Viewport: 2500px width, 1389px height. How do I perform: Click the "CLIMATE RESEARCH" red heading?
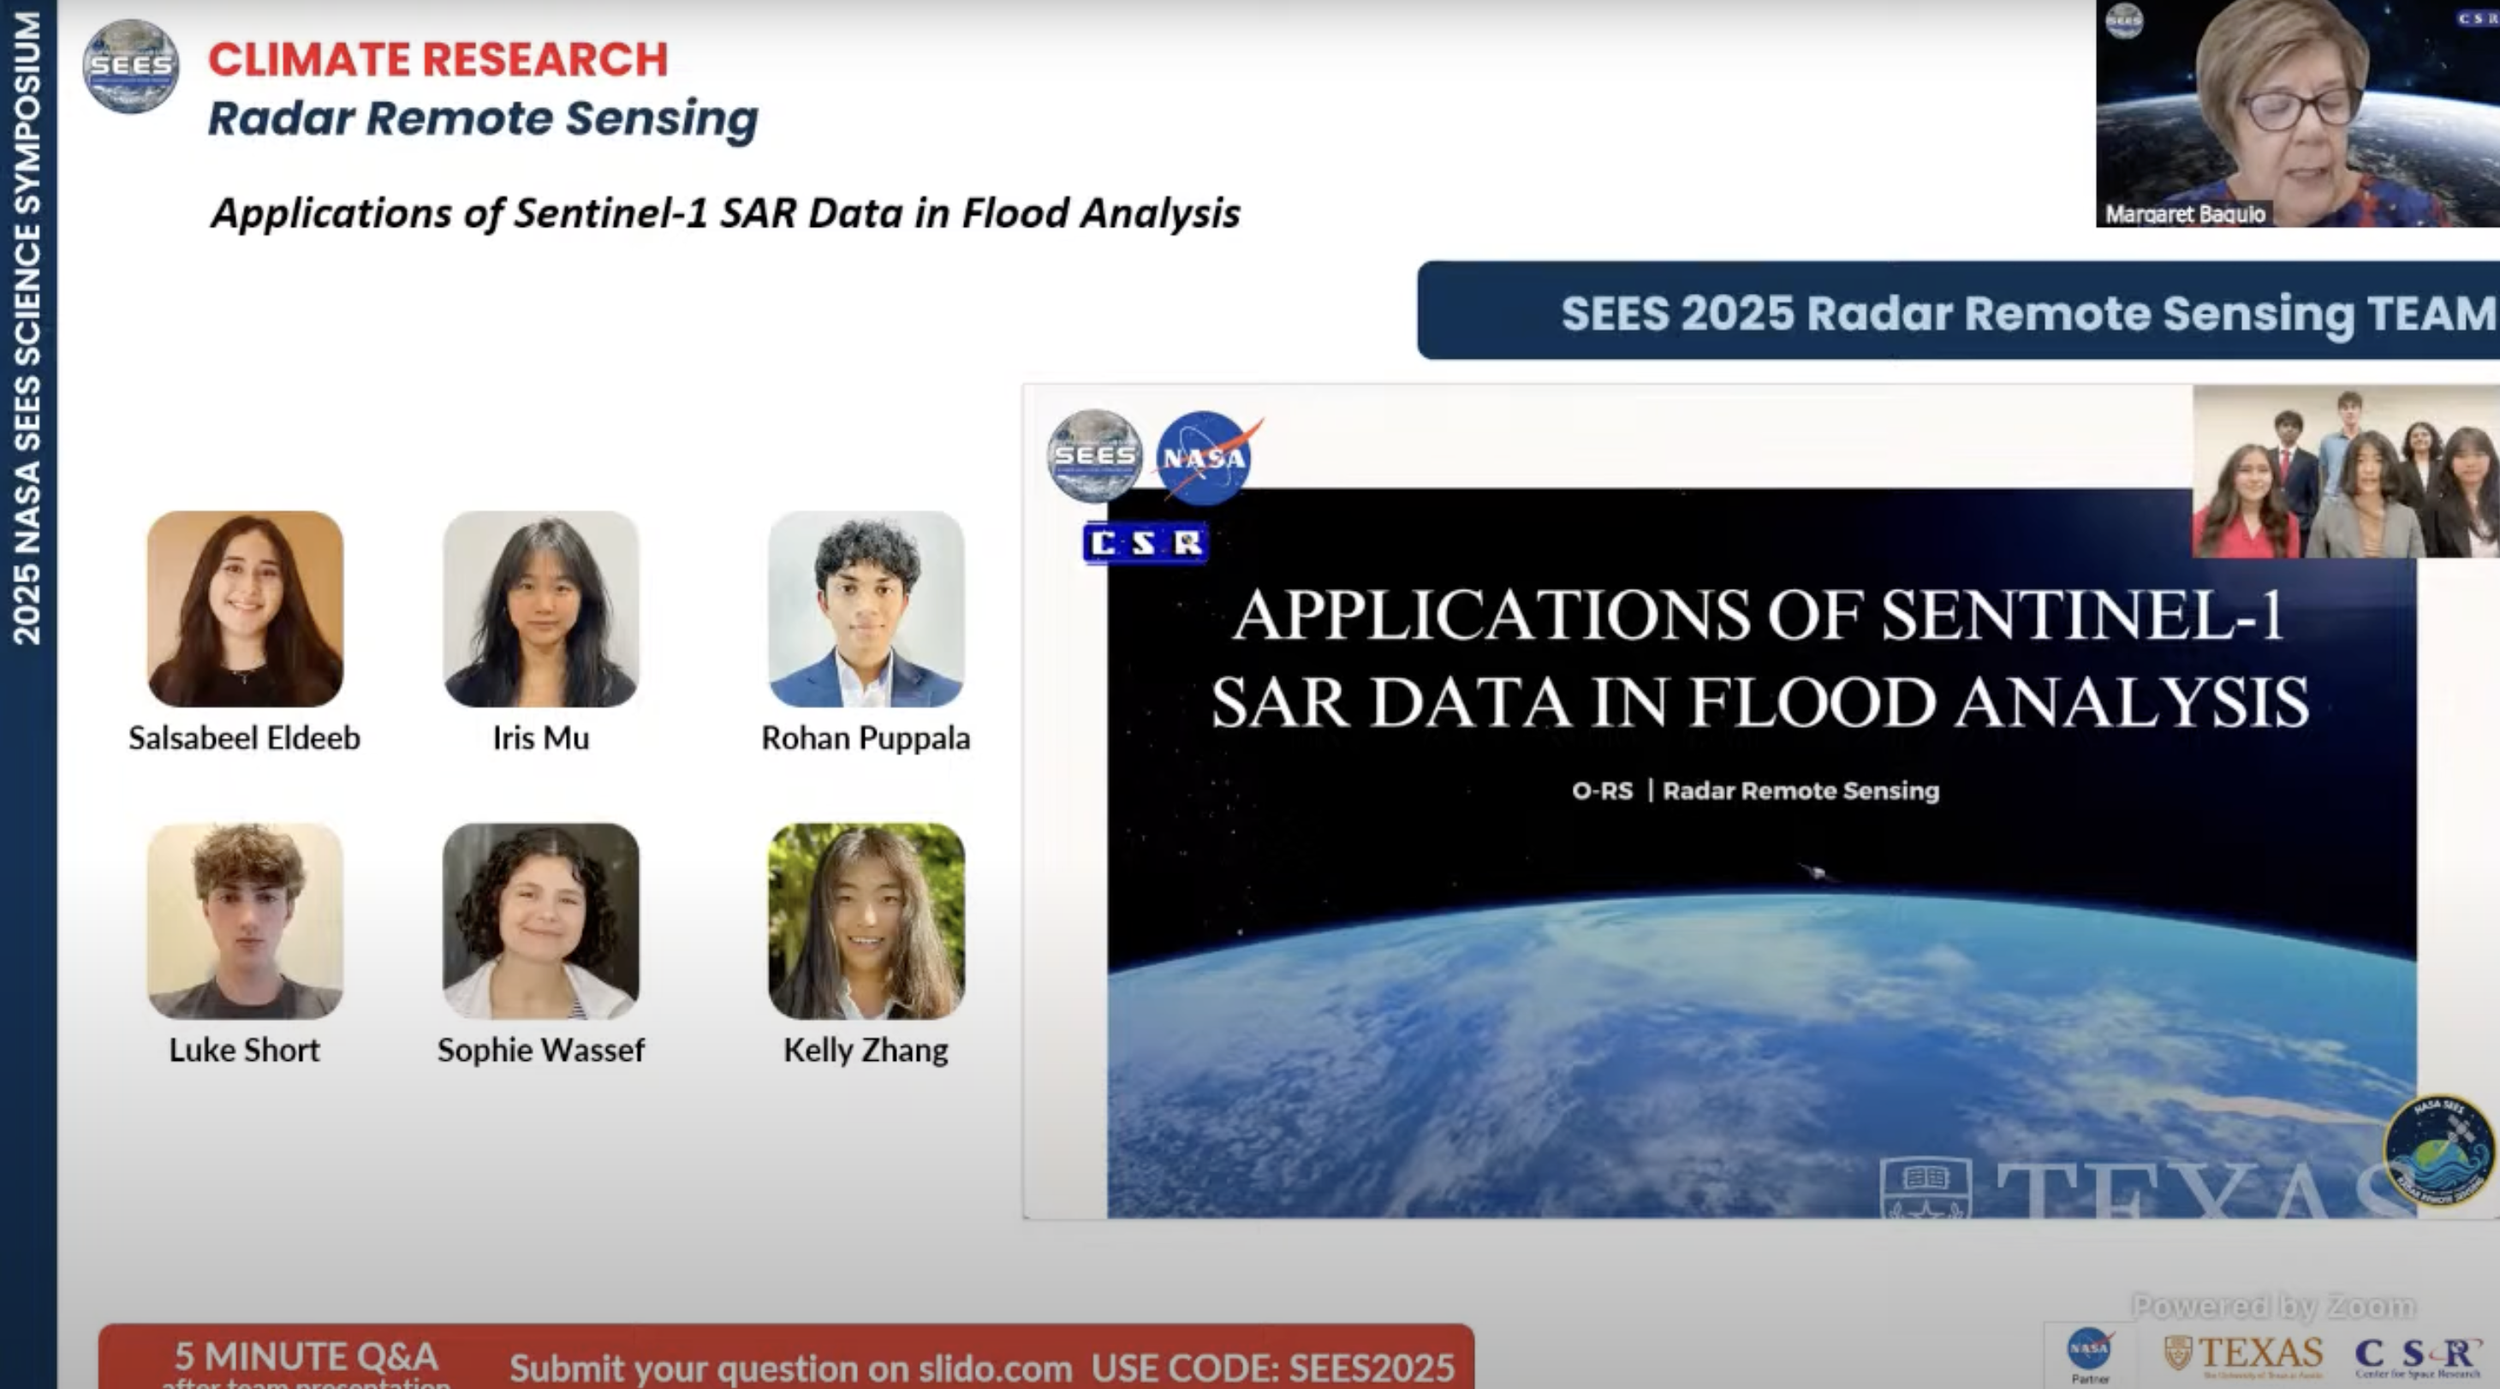438,59
